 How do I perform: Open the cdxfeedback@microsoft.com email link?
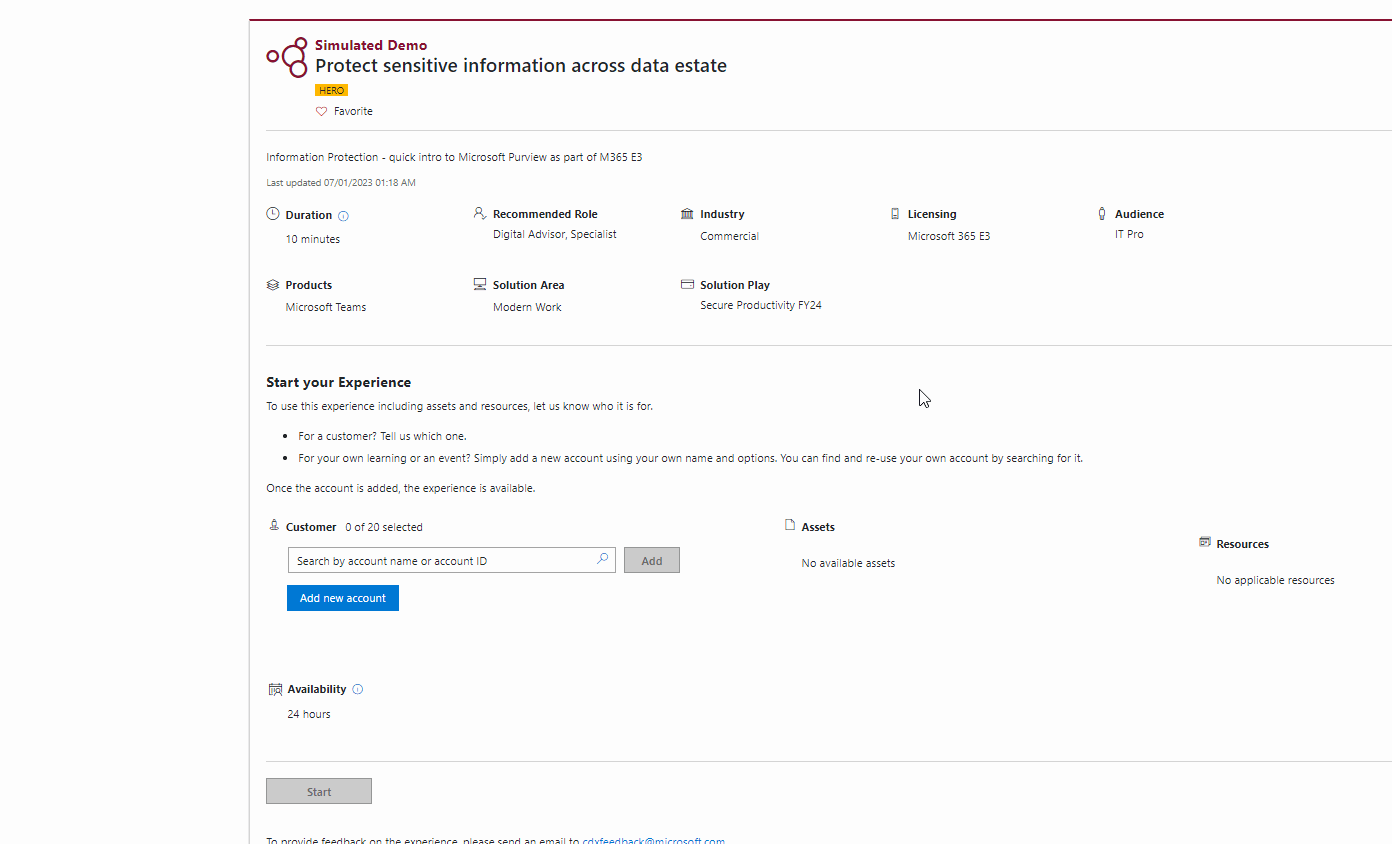(x=653, y=840)
